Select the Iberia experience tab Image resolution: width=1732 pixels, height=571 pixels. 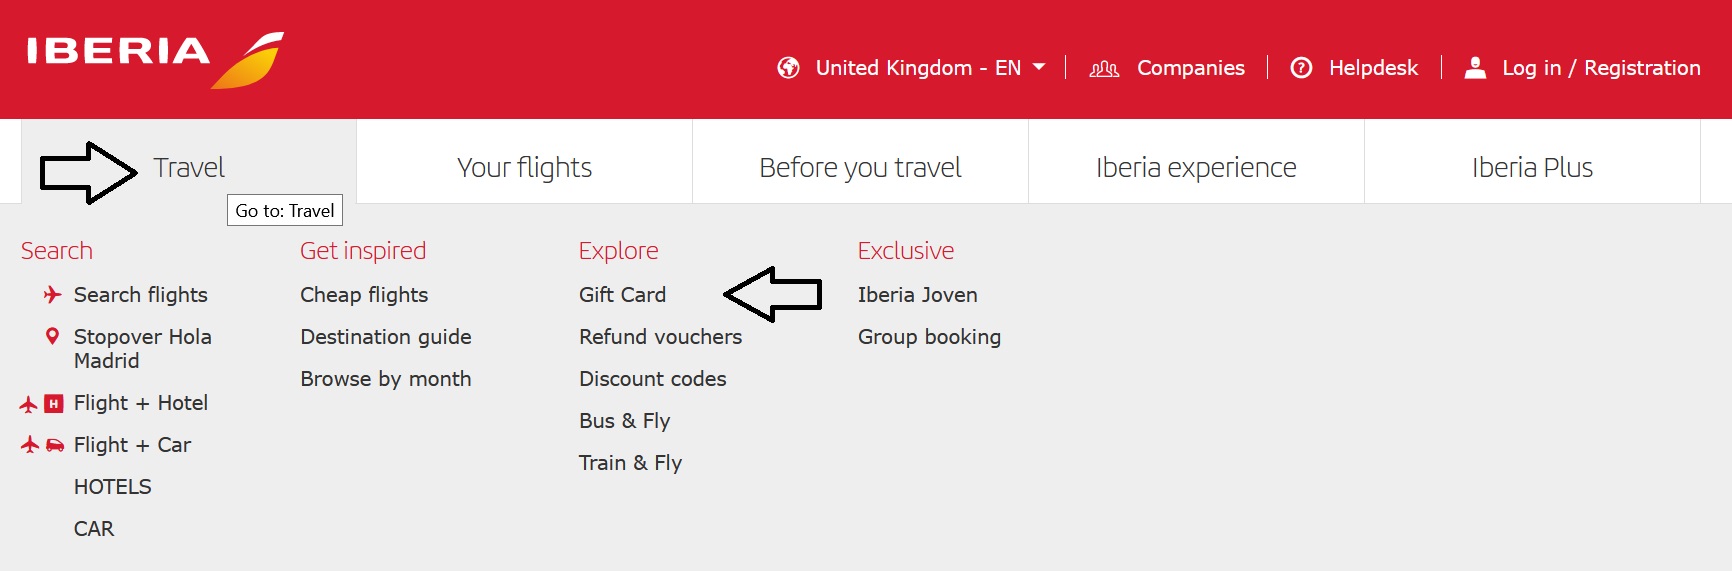click(1196, 168)
